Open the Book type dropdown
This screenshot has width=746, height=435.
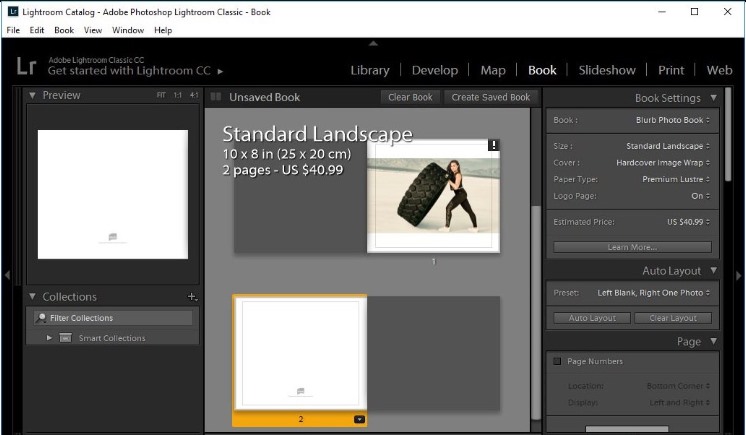(x=673, y=120)
